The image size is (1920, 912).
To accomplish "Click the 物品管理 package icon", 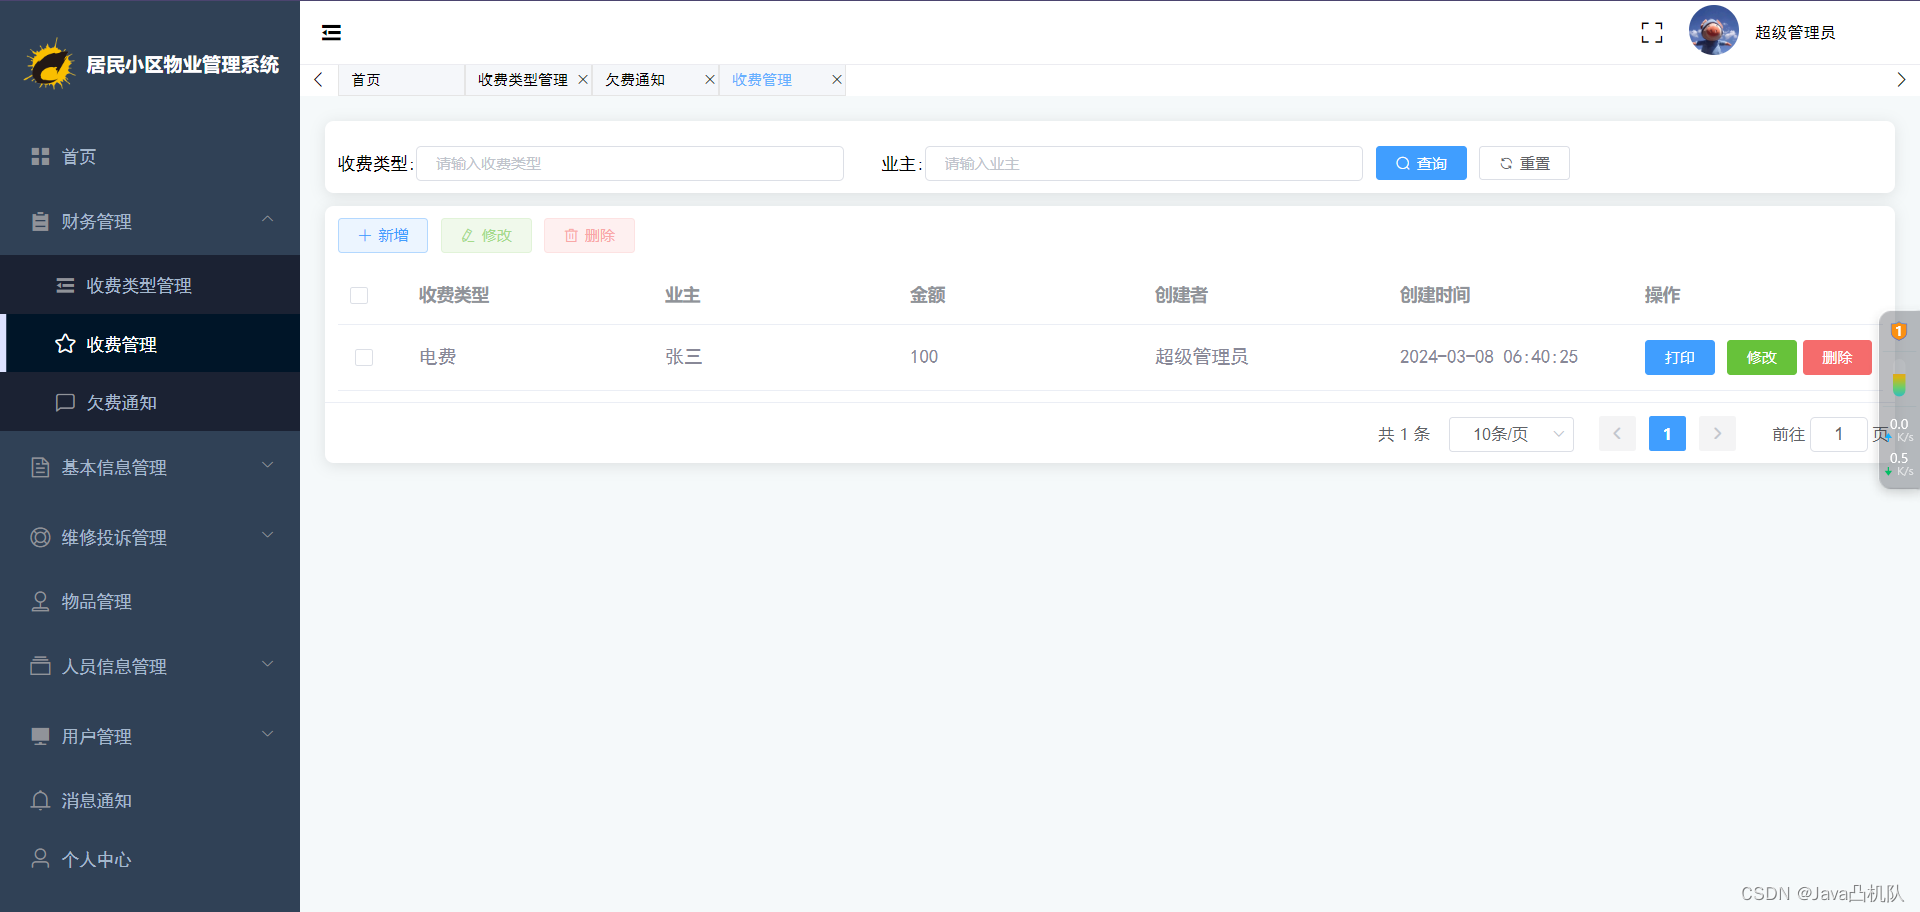I will tap(40, 601).
